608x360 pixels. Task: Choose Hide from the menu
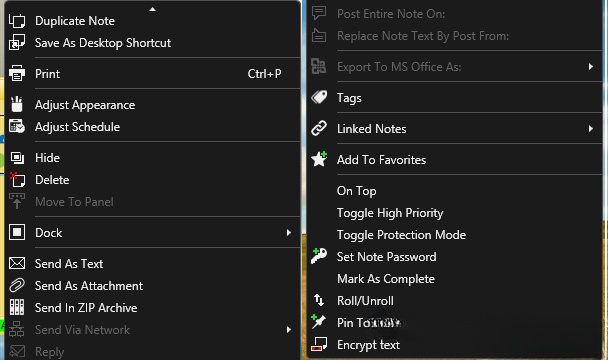point(153,158)
